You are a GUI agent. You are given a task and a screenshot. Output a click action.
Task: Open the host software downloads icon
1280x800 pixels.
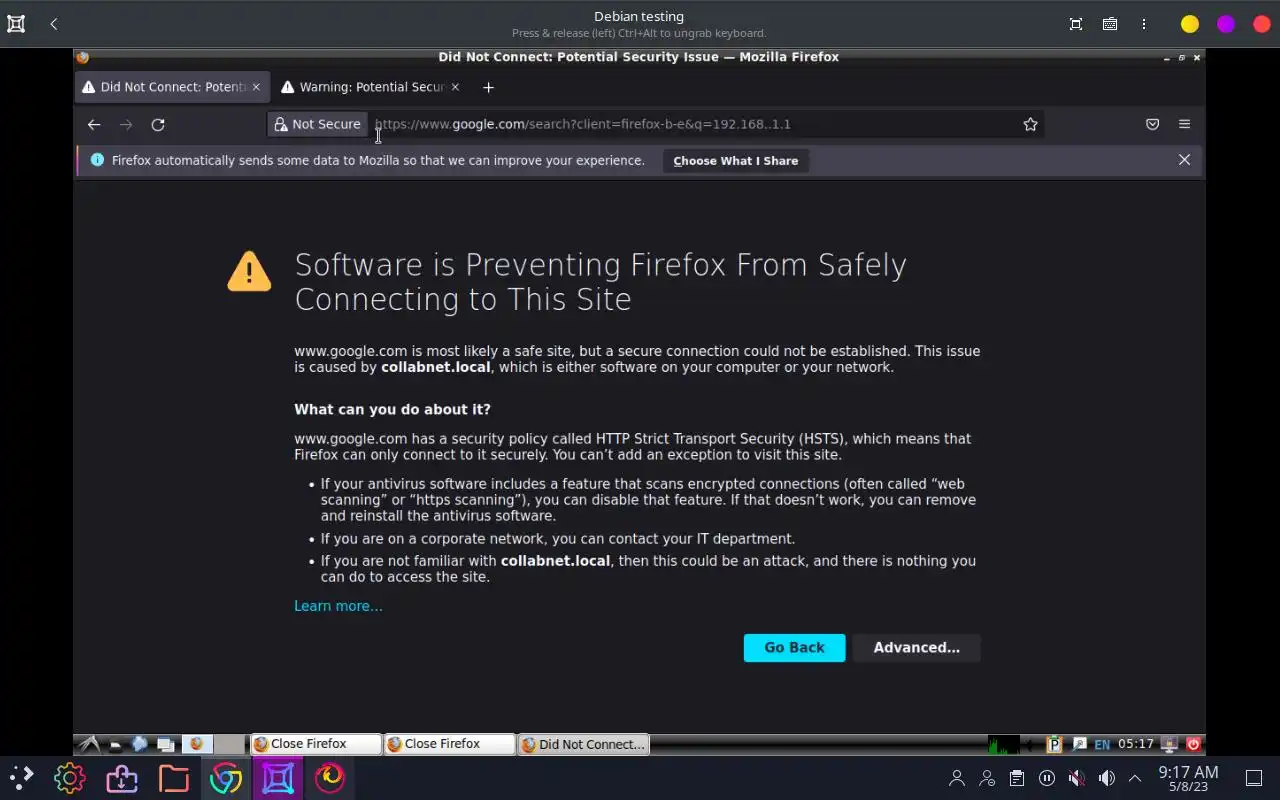point(121,777)
